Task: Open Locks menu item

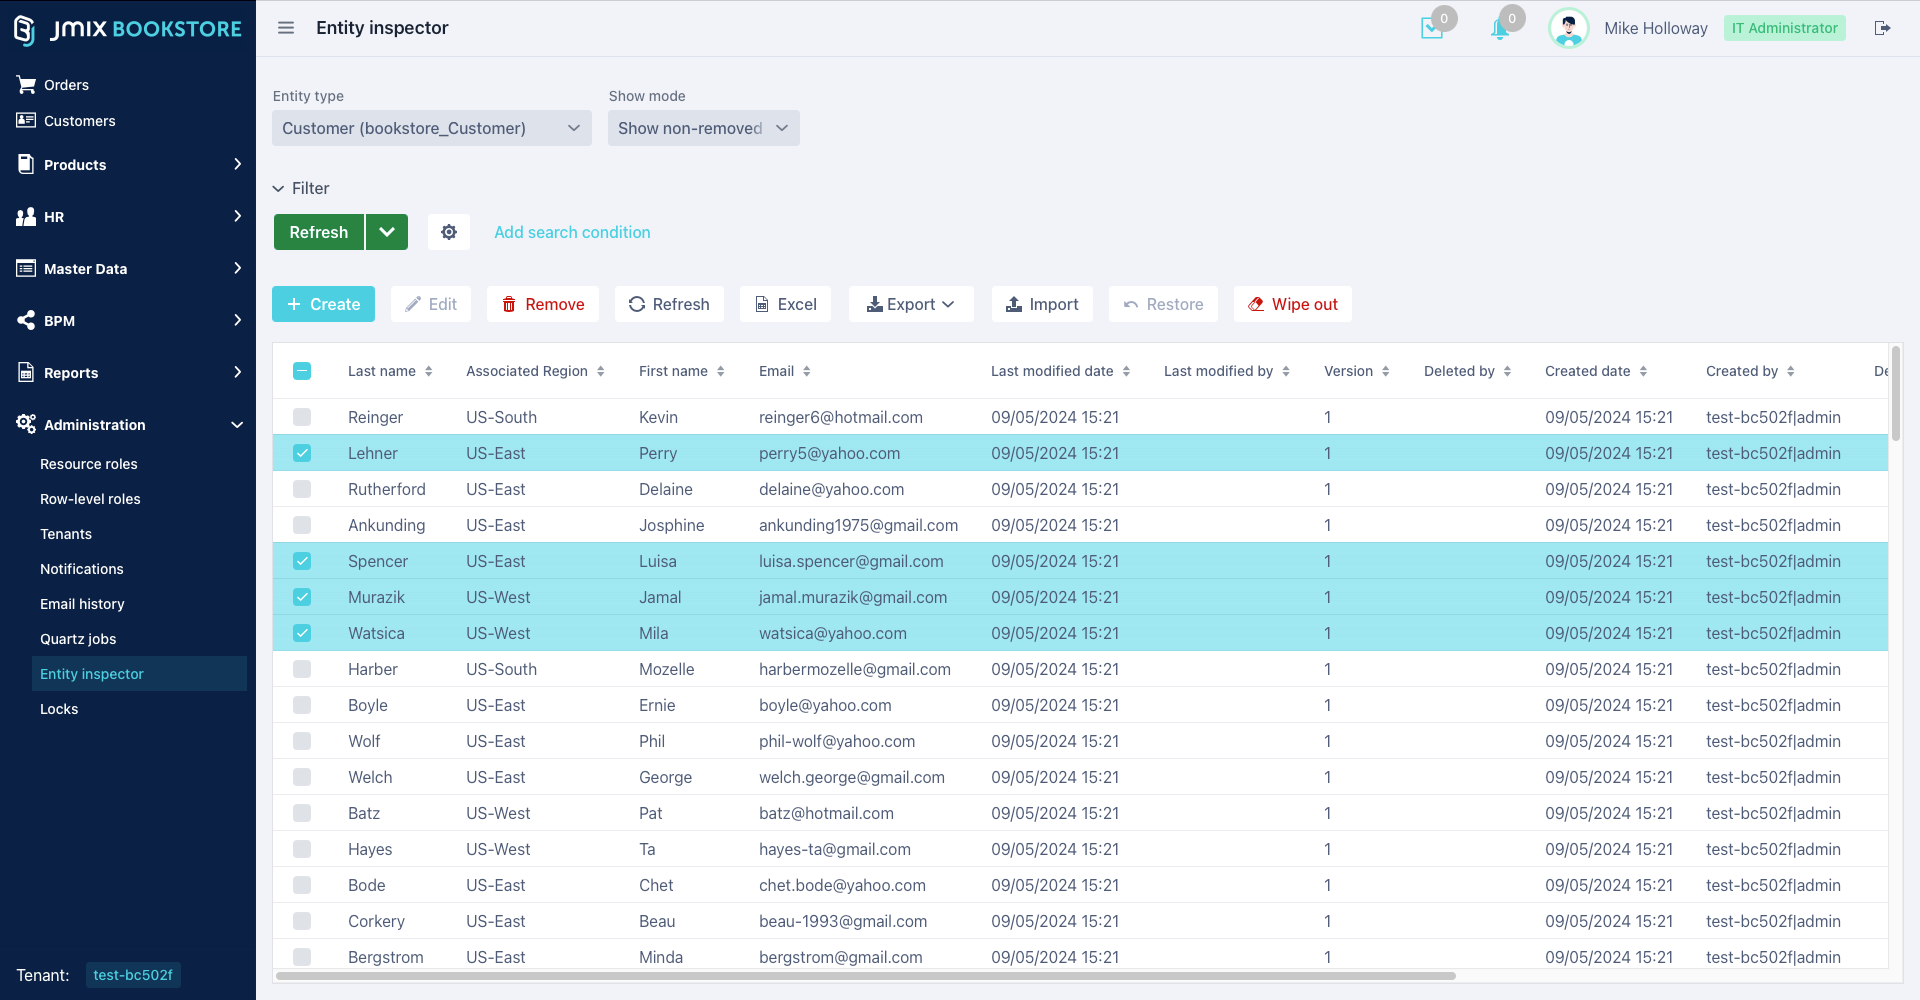Action: [x=59, y=709]
